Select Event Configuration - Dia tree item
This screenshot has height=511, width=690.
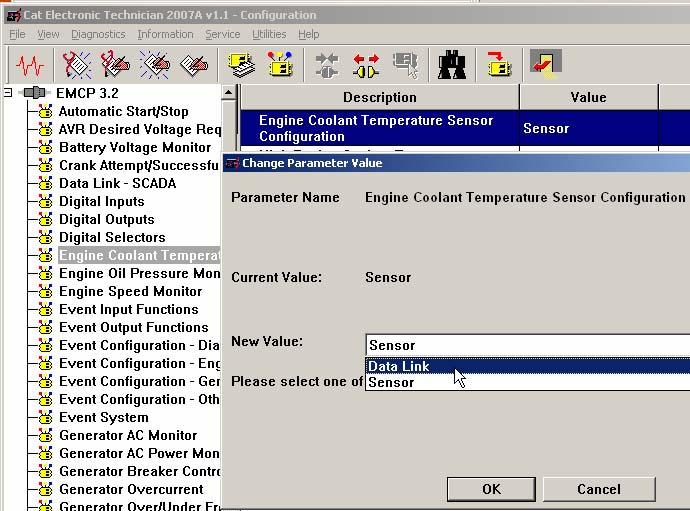139,346
